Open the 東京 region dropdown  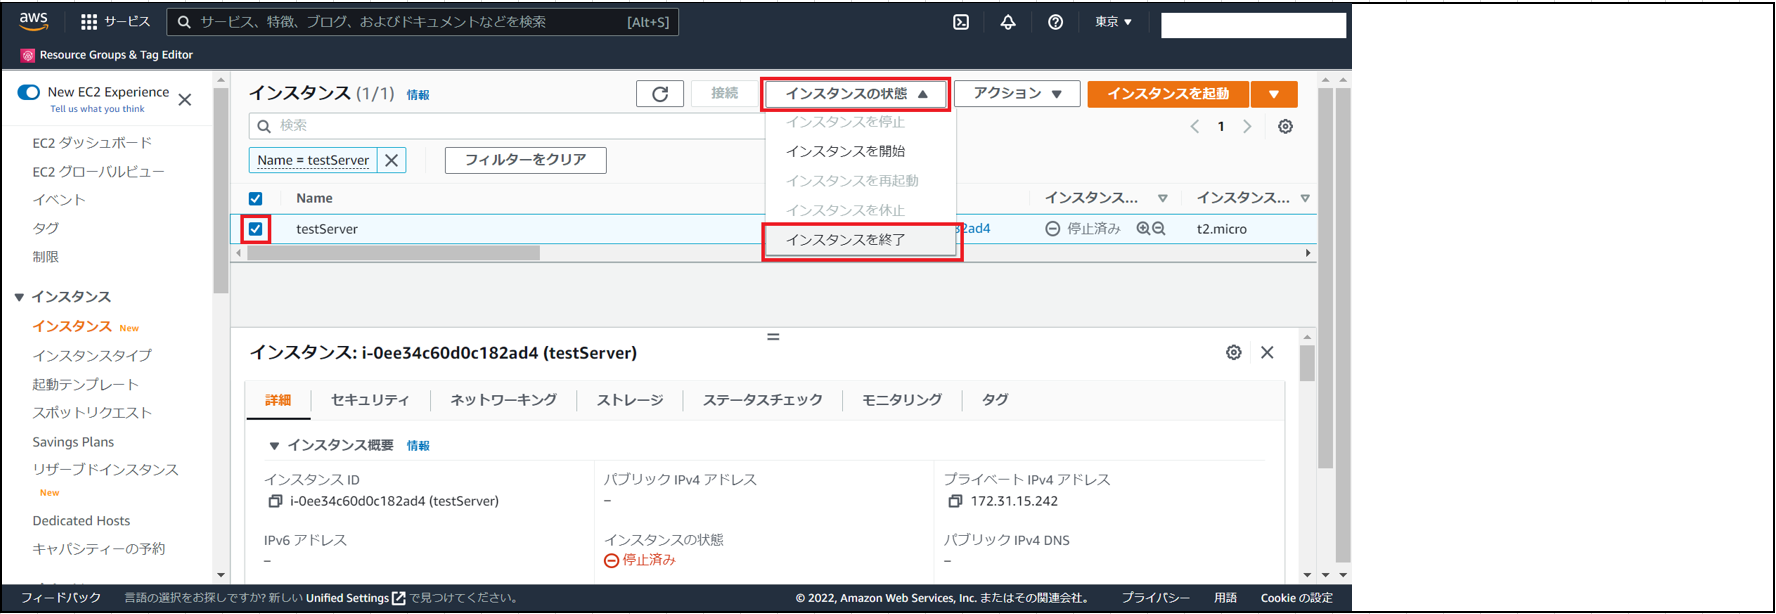click(x=1113, y=22)
